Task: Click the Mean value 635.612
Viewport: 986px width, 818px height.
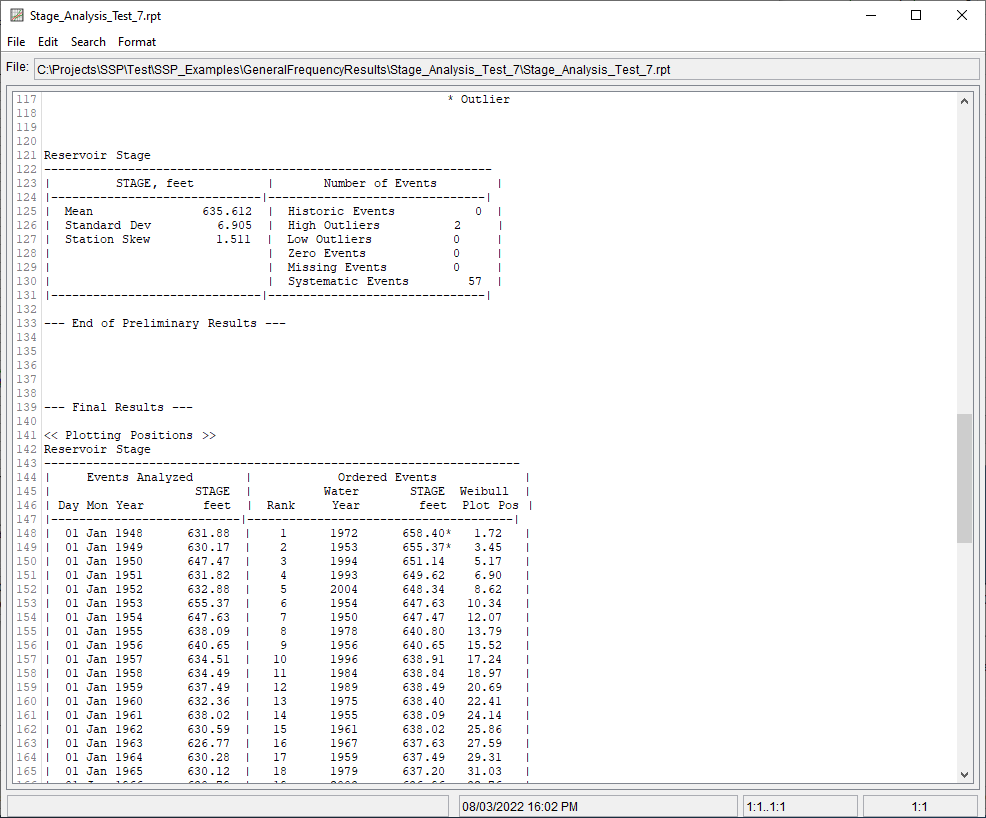Action: pos(227,211)
